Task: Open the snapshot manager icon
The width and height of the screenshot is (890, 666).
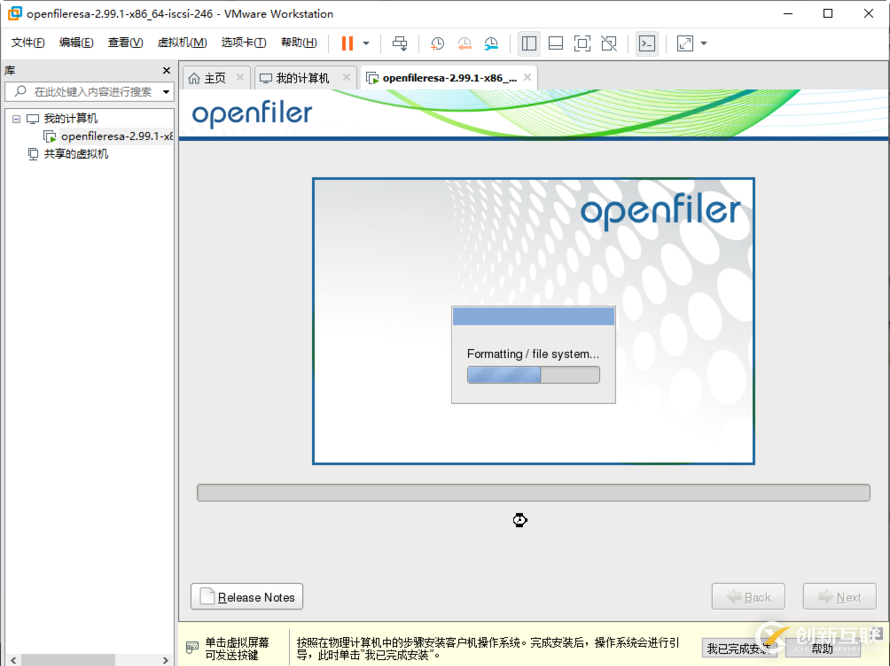Action: pos(491,43)
